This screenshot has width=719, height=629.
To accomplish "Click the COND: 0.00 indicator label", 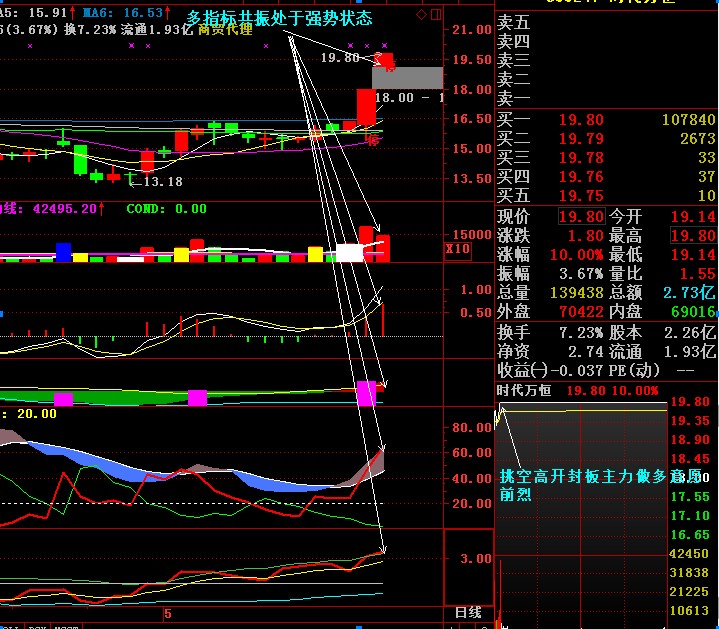I will point(166,209).
